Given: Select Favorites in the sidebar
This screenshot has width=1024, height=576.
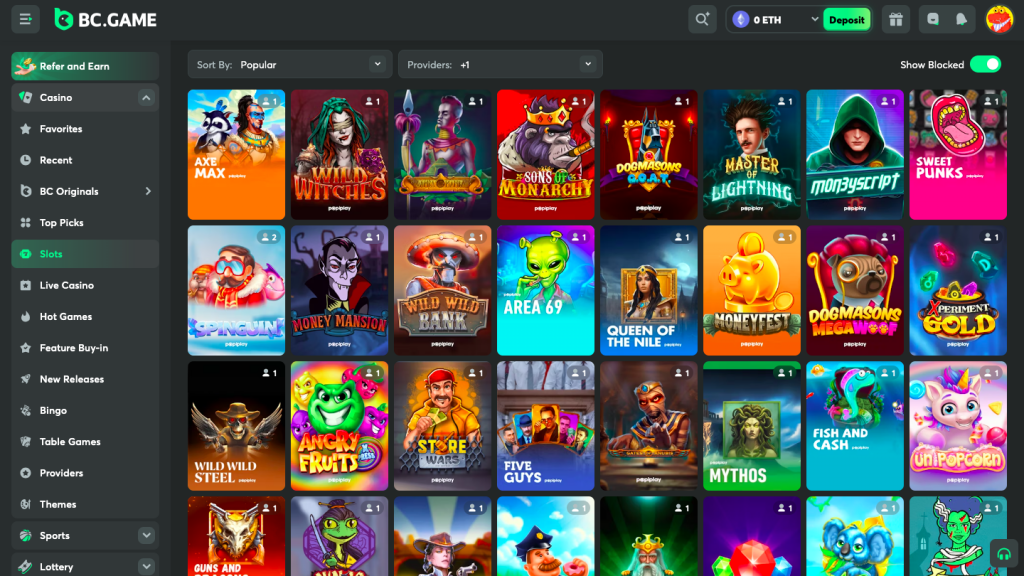Looking at the screenshot, I should click(x=85, y=129).
